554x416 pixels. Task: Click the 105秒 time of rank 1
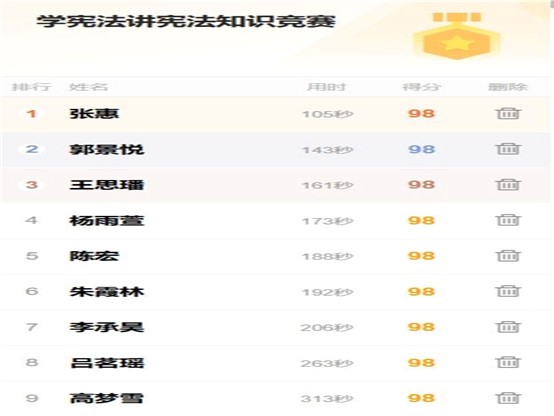[x=328, y=114]
